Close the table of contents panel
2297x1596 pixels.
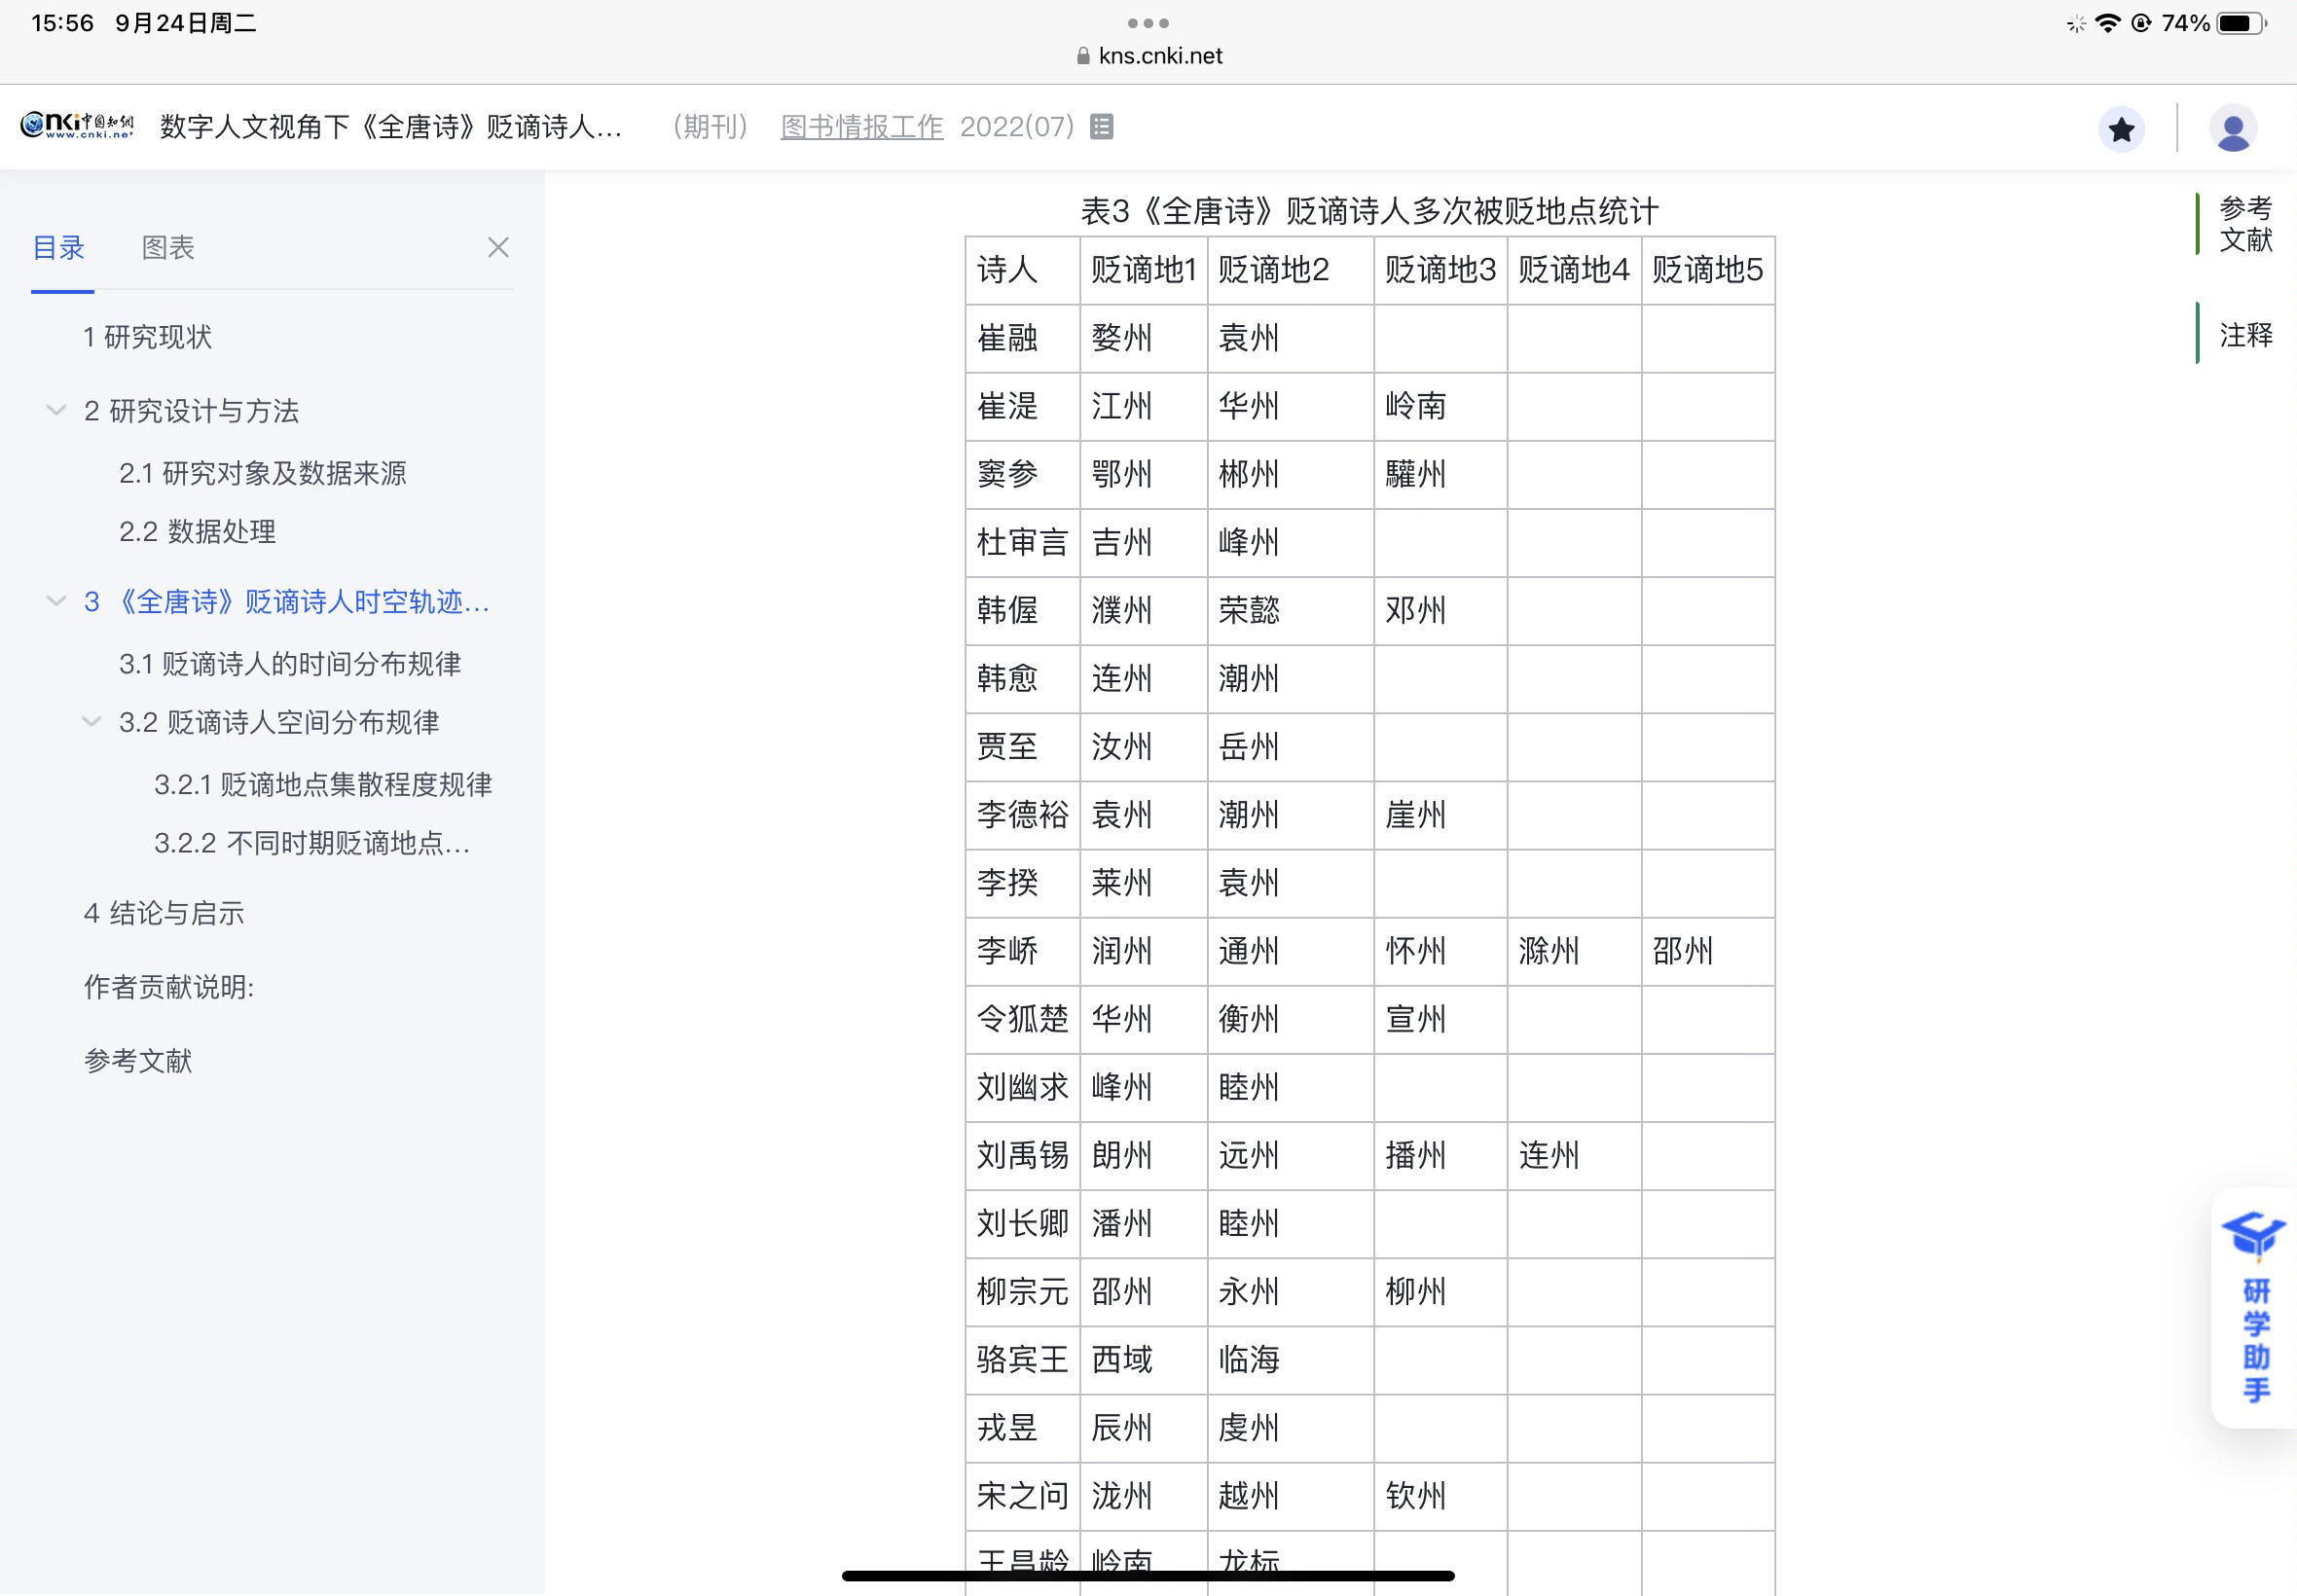tap(498, 247)
